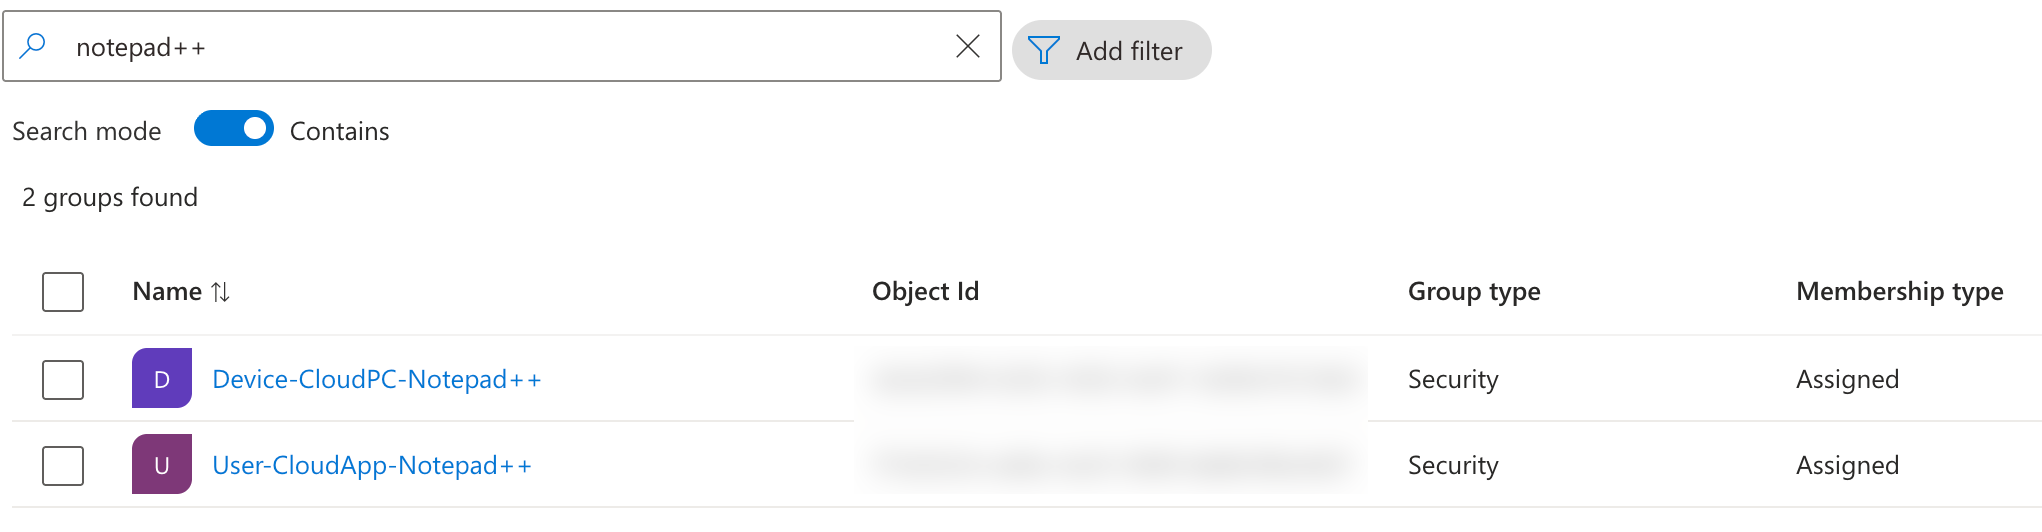Click the Membership type column header
Image resolution: width=2042 pixels, height=532 pixels.
click(1899, 292)
